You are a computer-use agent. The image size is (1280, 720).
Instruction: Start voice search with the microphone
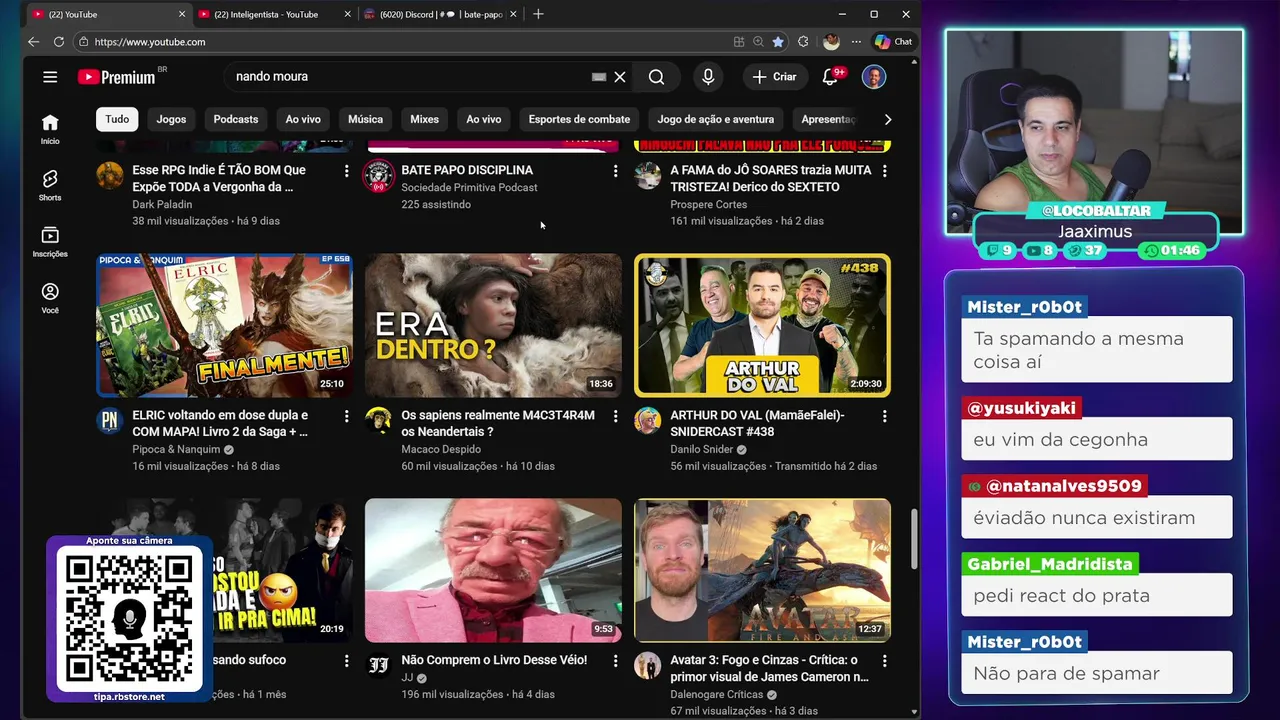coord(708,76)
